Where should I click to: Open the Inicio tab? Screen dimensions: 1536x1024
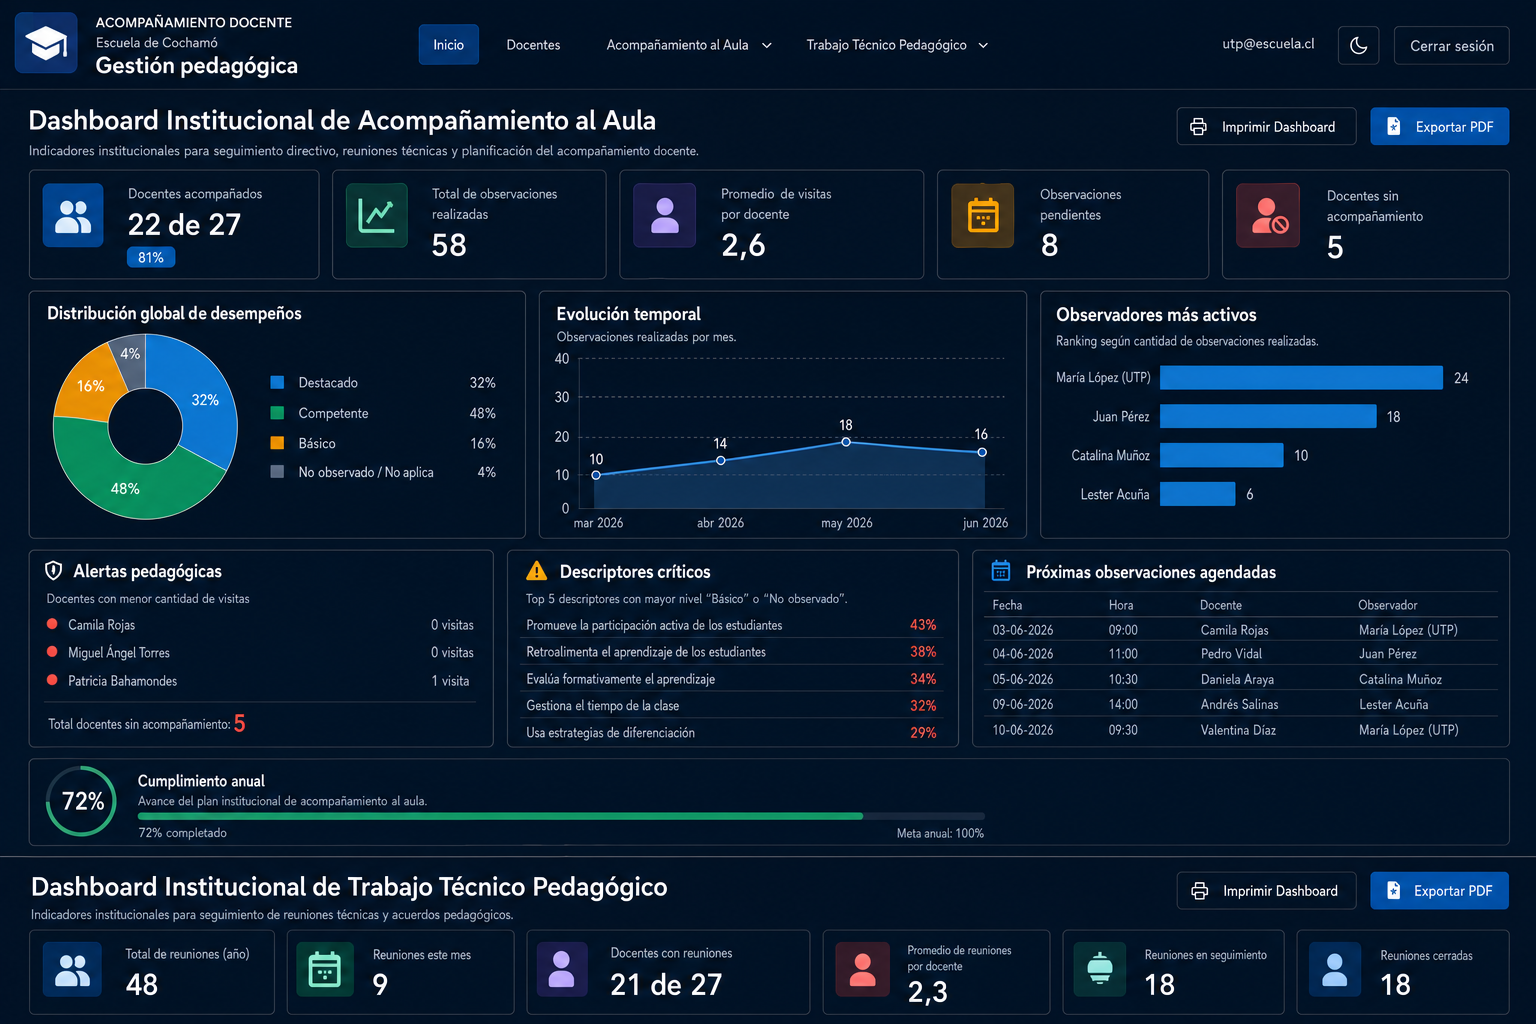tap(448, 45)
